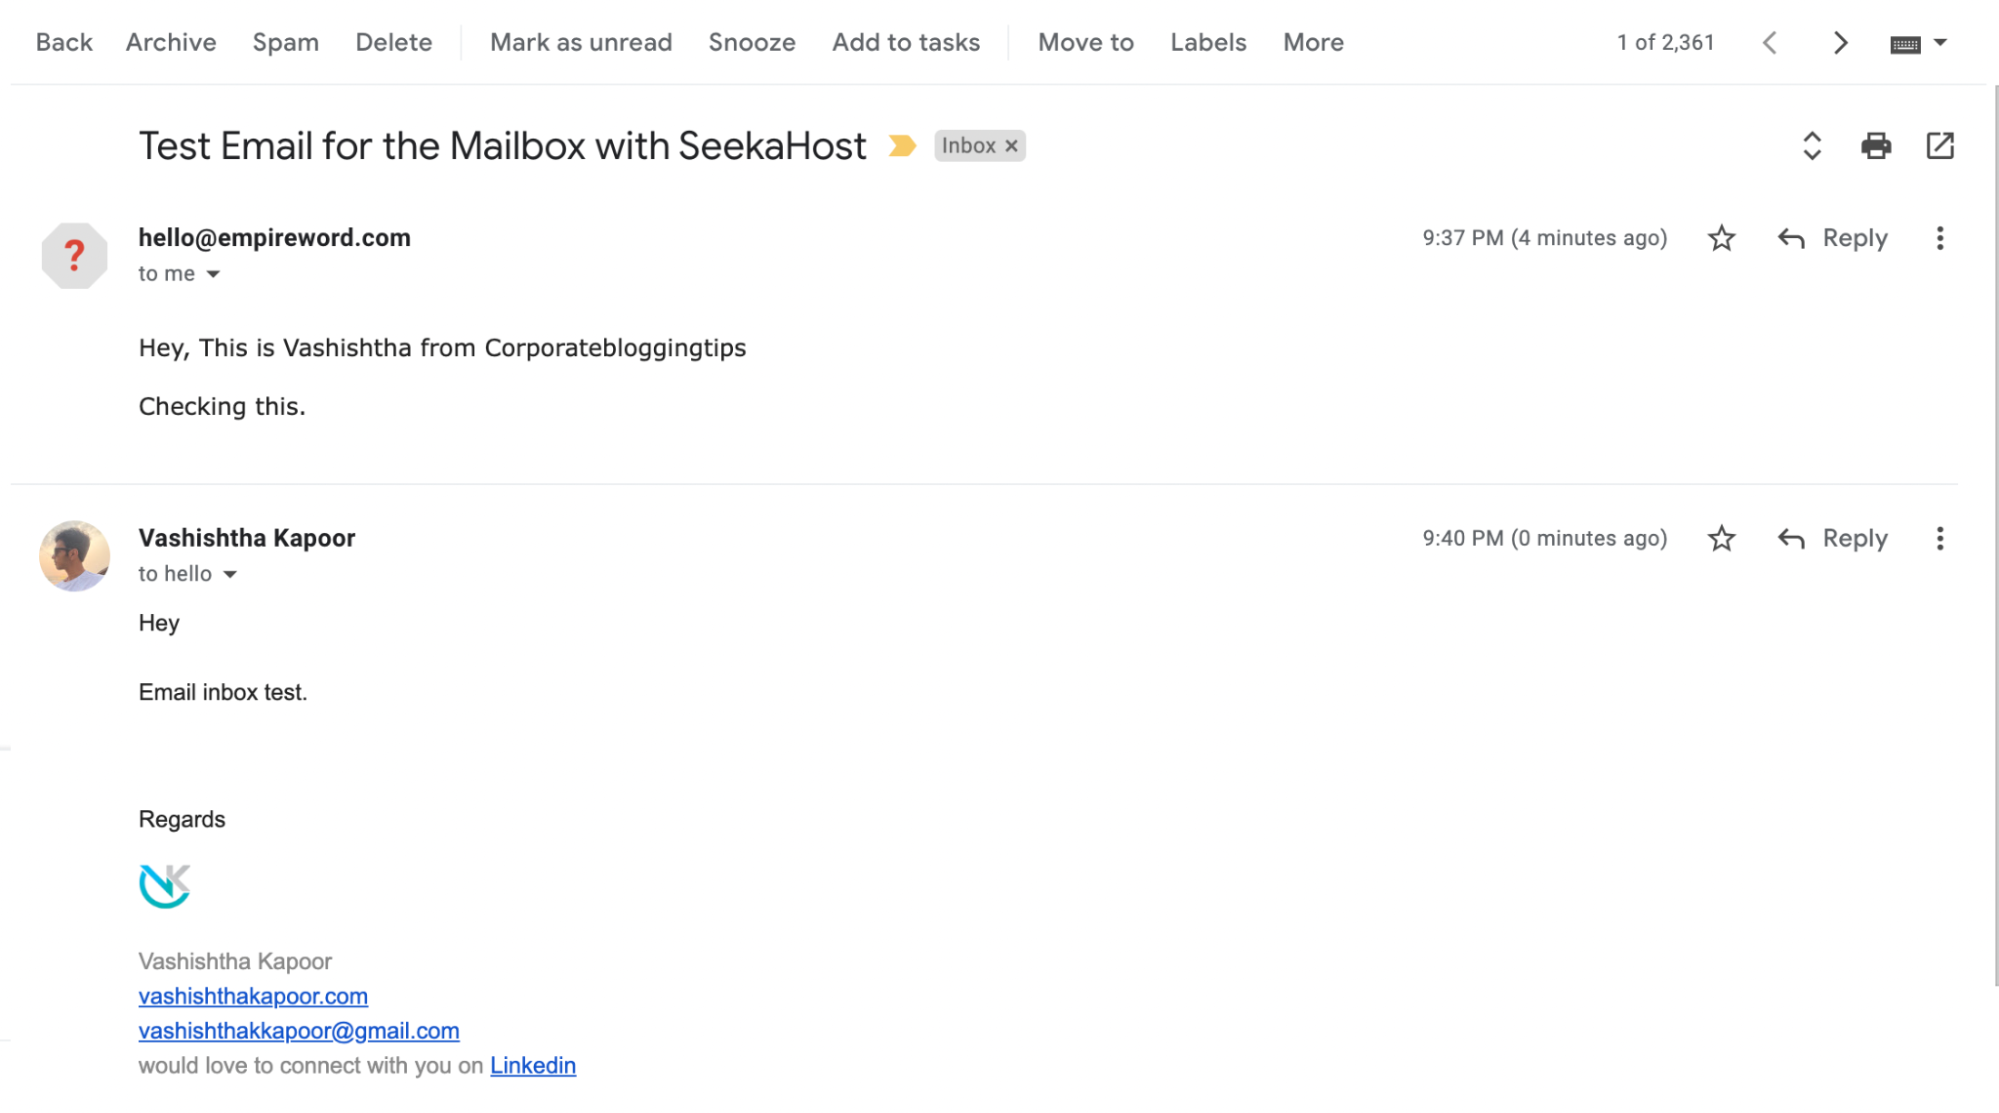Image resolution: width=1999 pixels, height=1113 pixels.
Task: Expand the 'to me' recipient dropdown
Action: tap(212, 273)
